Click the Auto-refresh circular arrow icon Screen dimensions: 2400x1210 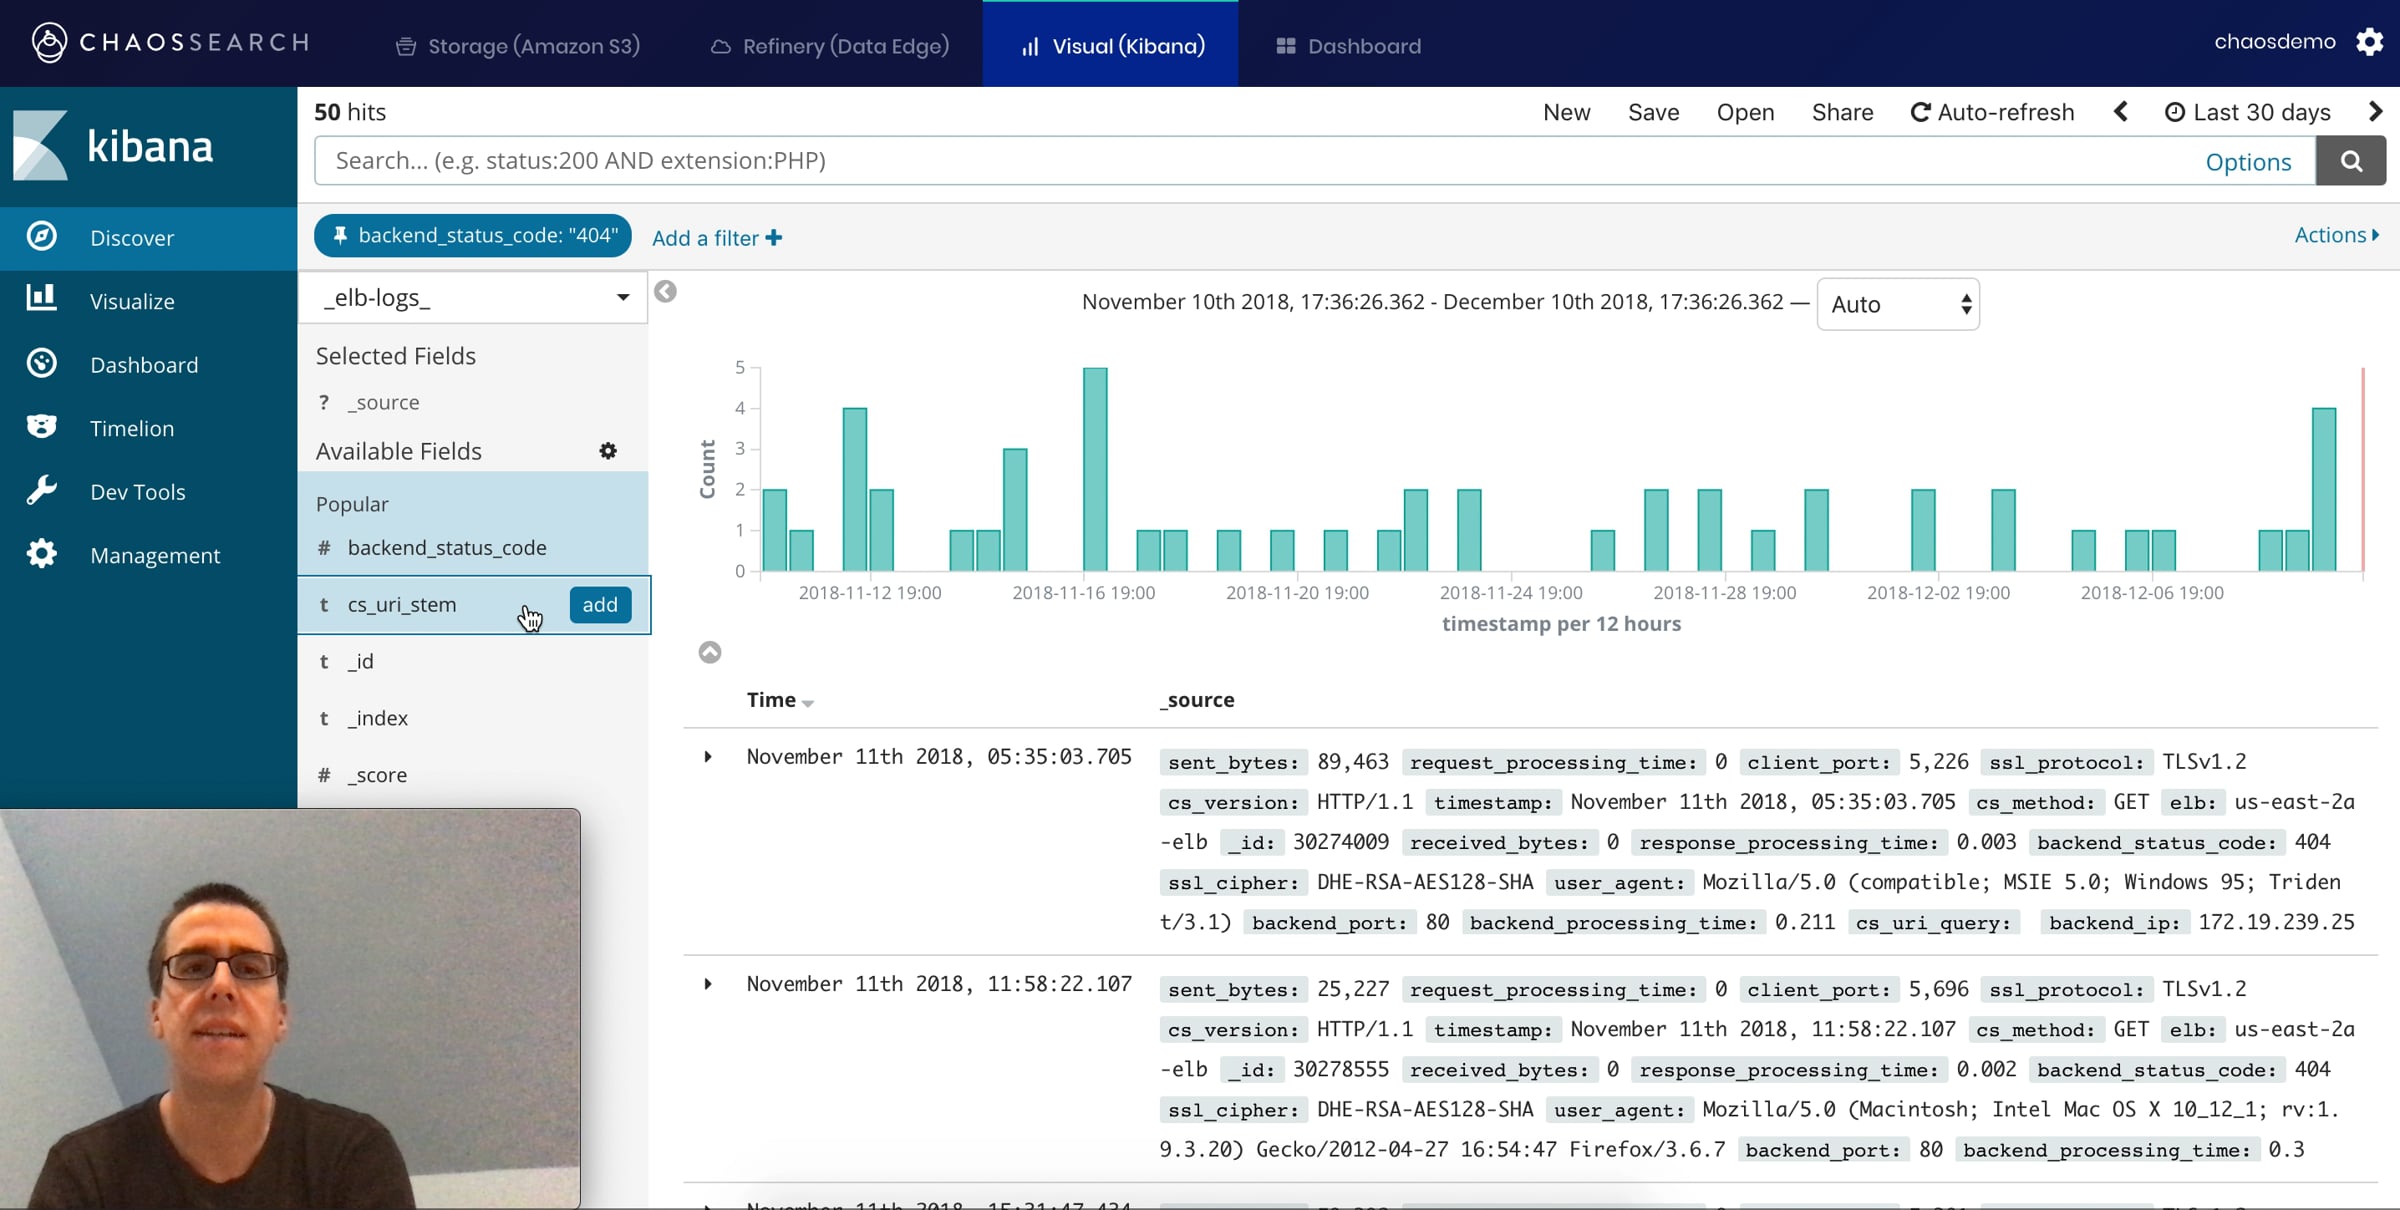(1920, 112)
